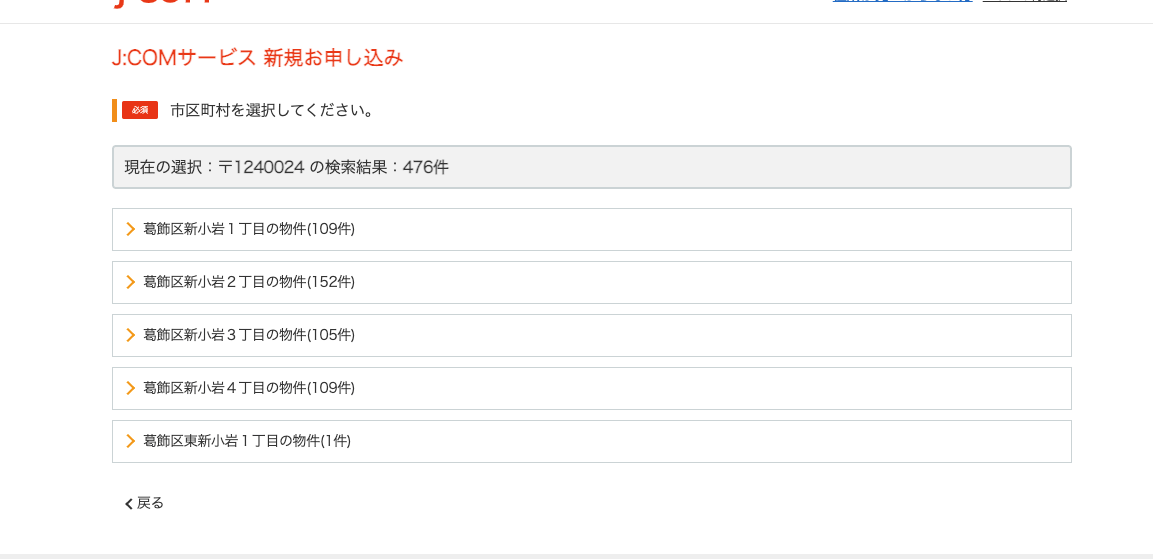The width and height of the screenshot is (1153, 559).
Task: Click the chevron icon next to 新小岩３丁目
Action: pyautogui.click(x=130, y=335)
